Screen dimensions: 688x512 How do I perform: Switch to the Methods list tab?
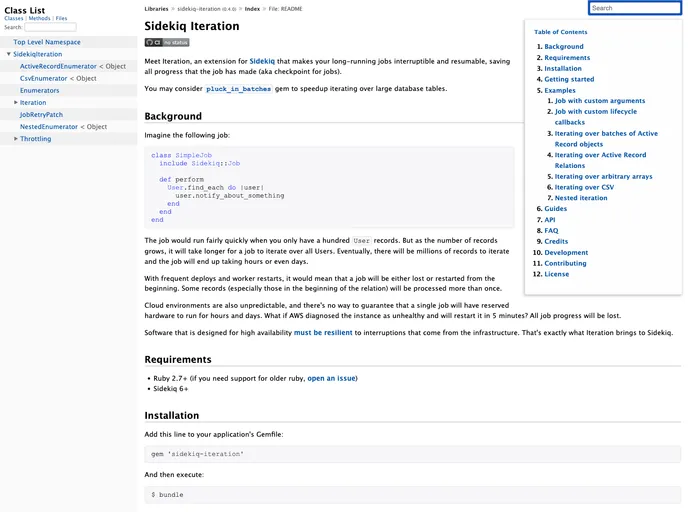pyautogui.click(x=39, y=18)
